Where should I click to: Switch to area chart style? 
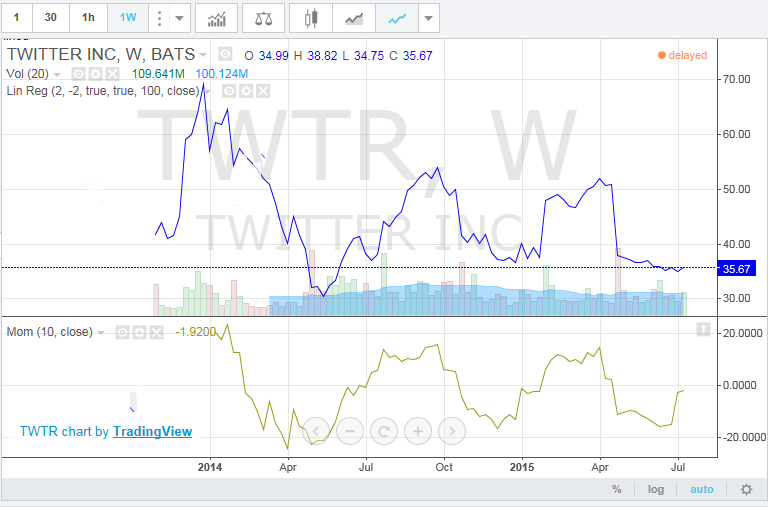point(354,19)
